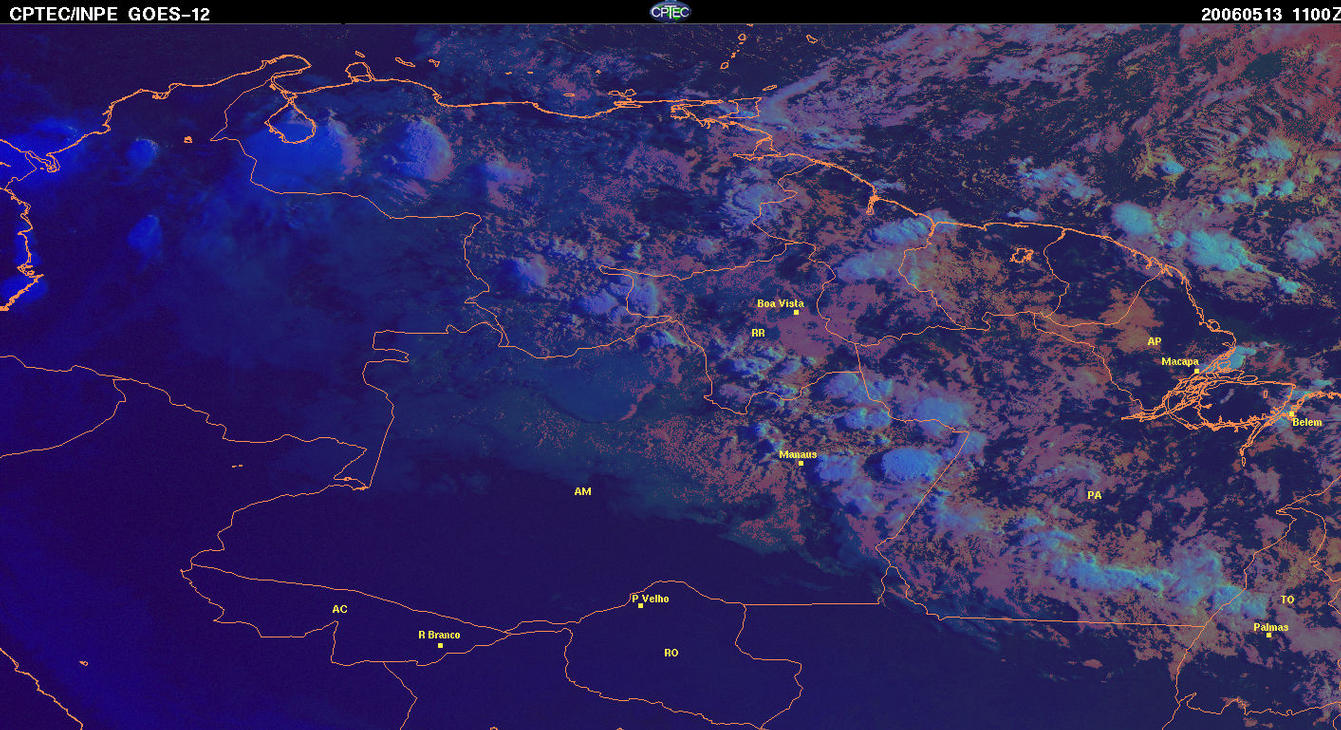Click the Macapa city marker square
This screenshot has height=730, width=1341.
[1196, 370]
